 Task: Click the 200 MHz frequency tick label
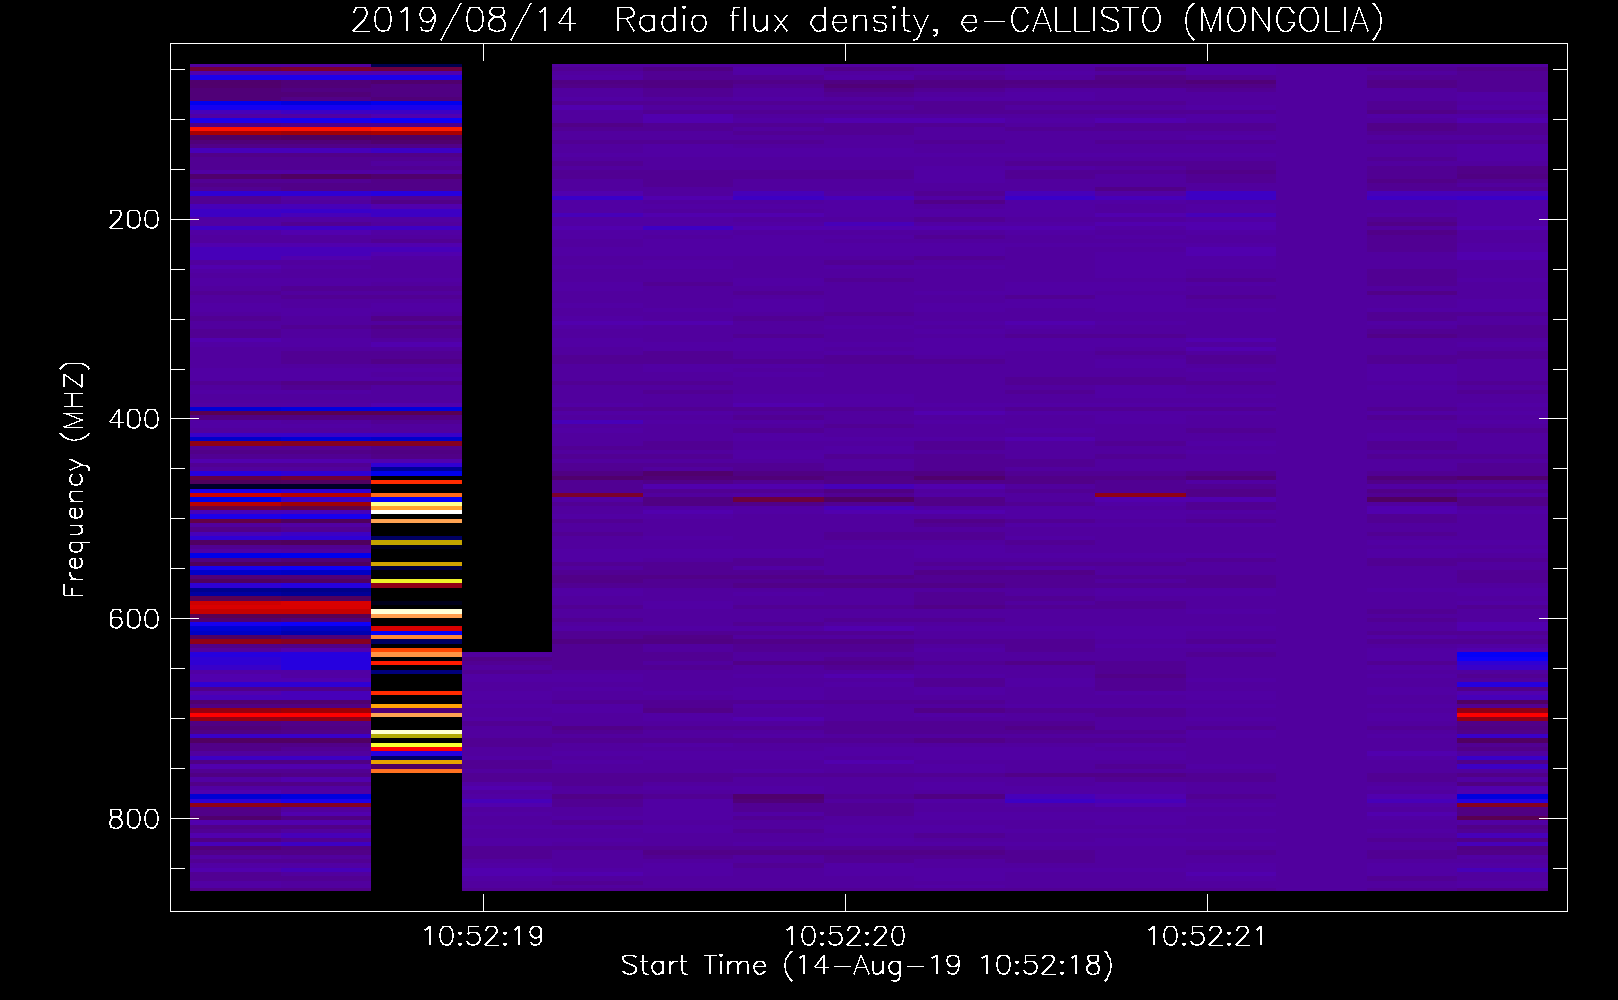(134, 219)
